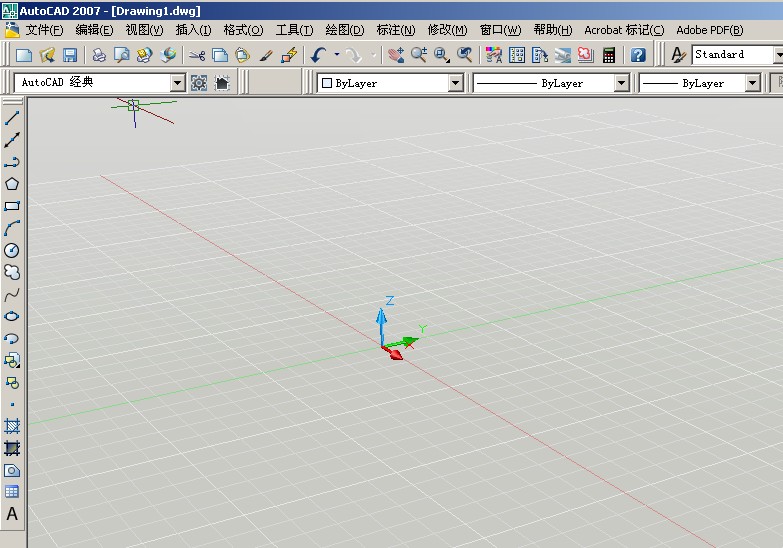Click the ByLayer color swatch box

[327, 83]
